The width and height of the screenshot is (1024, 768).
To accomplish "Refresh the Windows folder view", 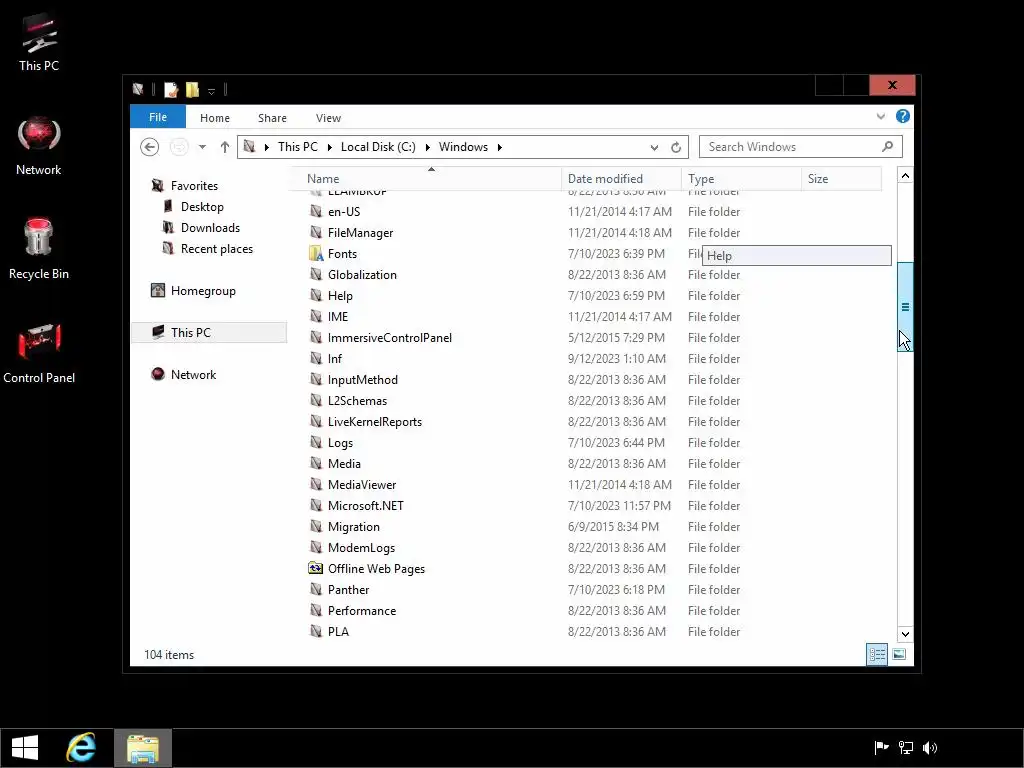I will coord(676,148).
